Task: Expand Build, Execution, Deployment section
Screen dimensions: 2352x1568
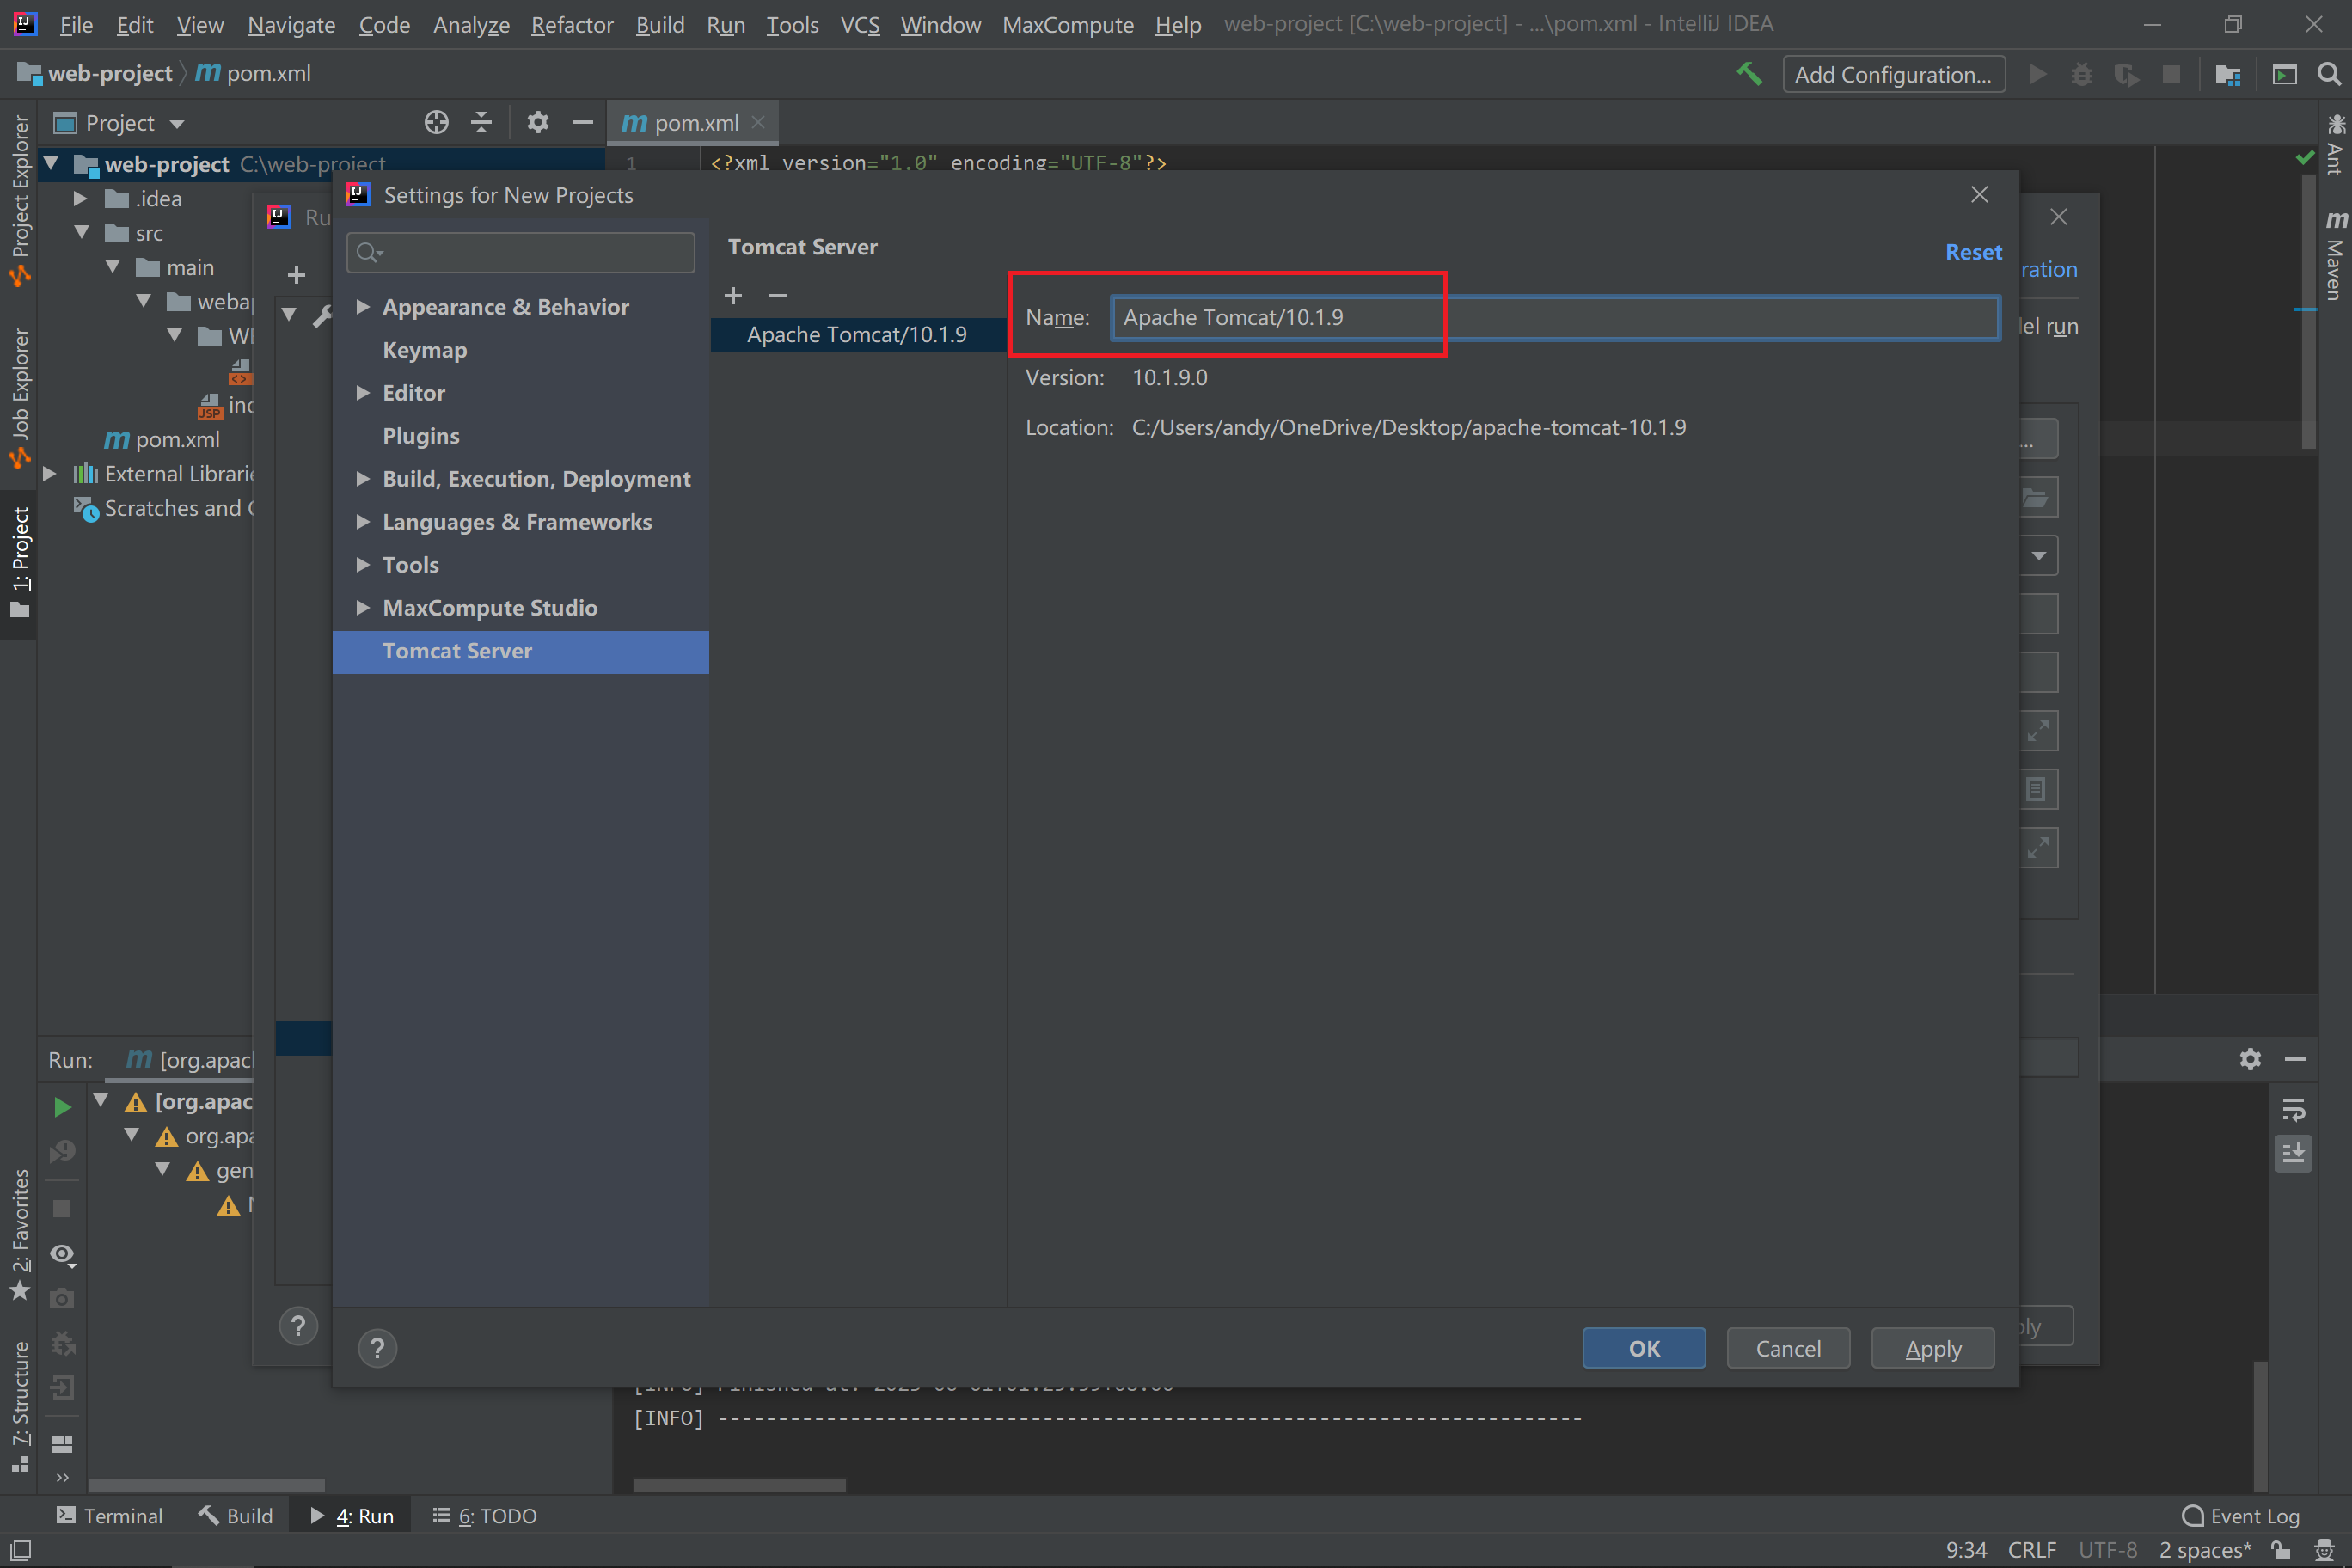Action: 363,479
